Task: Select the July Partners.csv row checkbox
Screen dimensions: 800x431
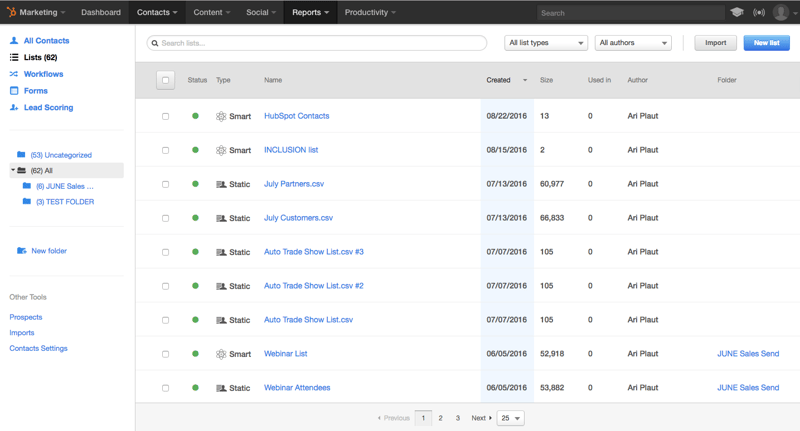Action: point(166,184)
